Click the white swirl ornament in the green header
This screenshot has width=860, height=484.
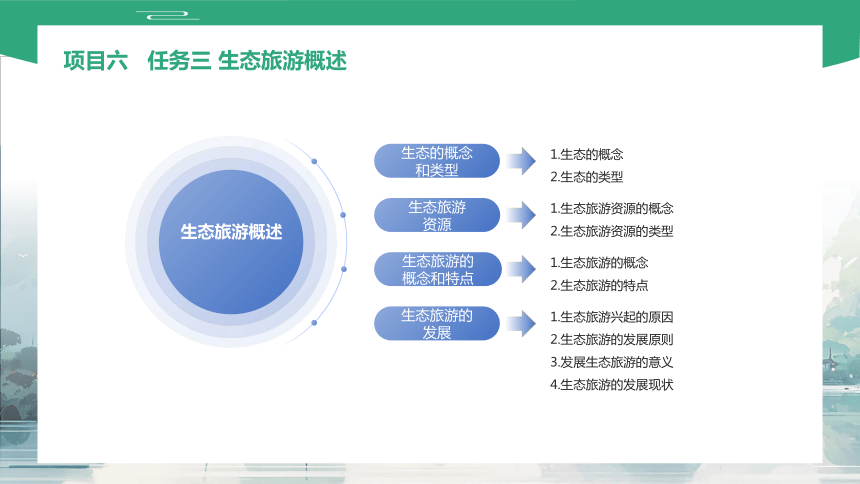click(168, 15)
